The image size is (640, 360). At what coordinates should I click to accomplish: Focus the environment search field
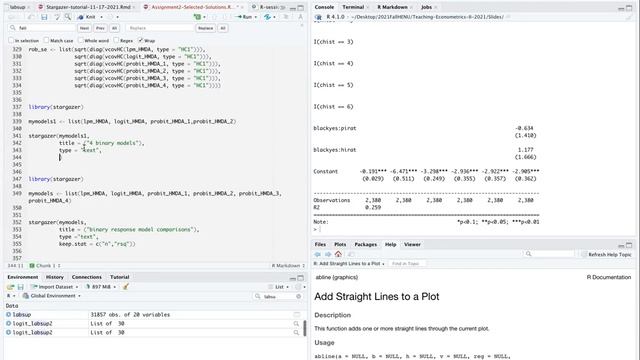(x=278, y=296)
